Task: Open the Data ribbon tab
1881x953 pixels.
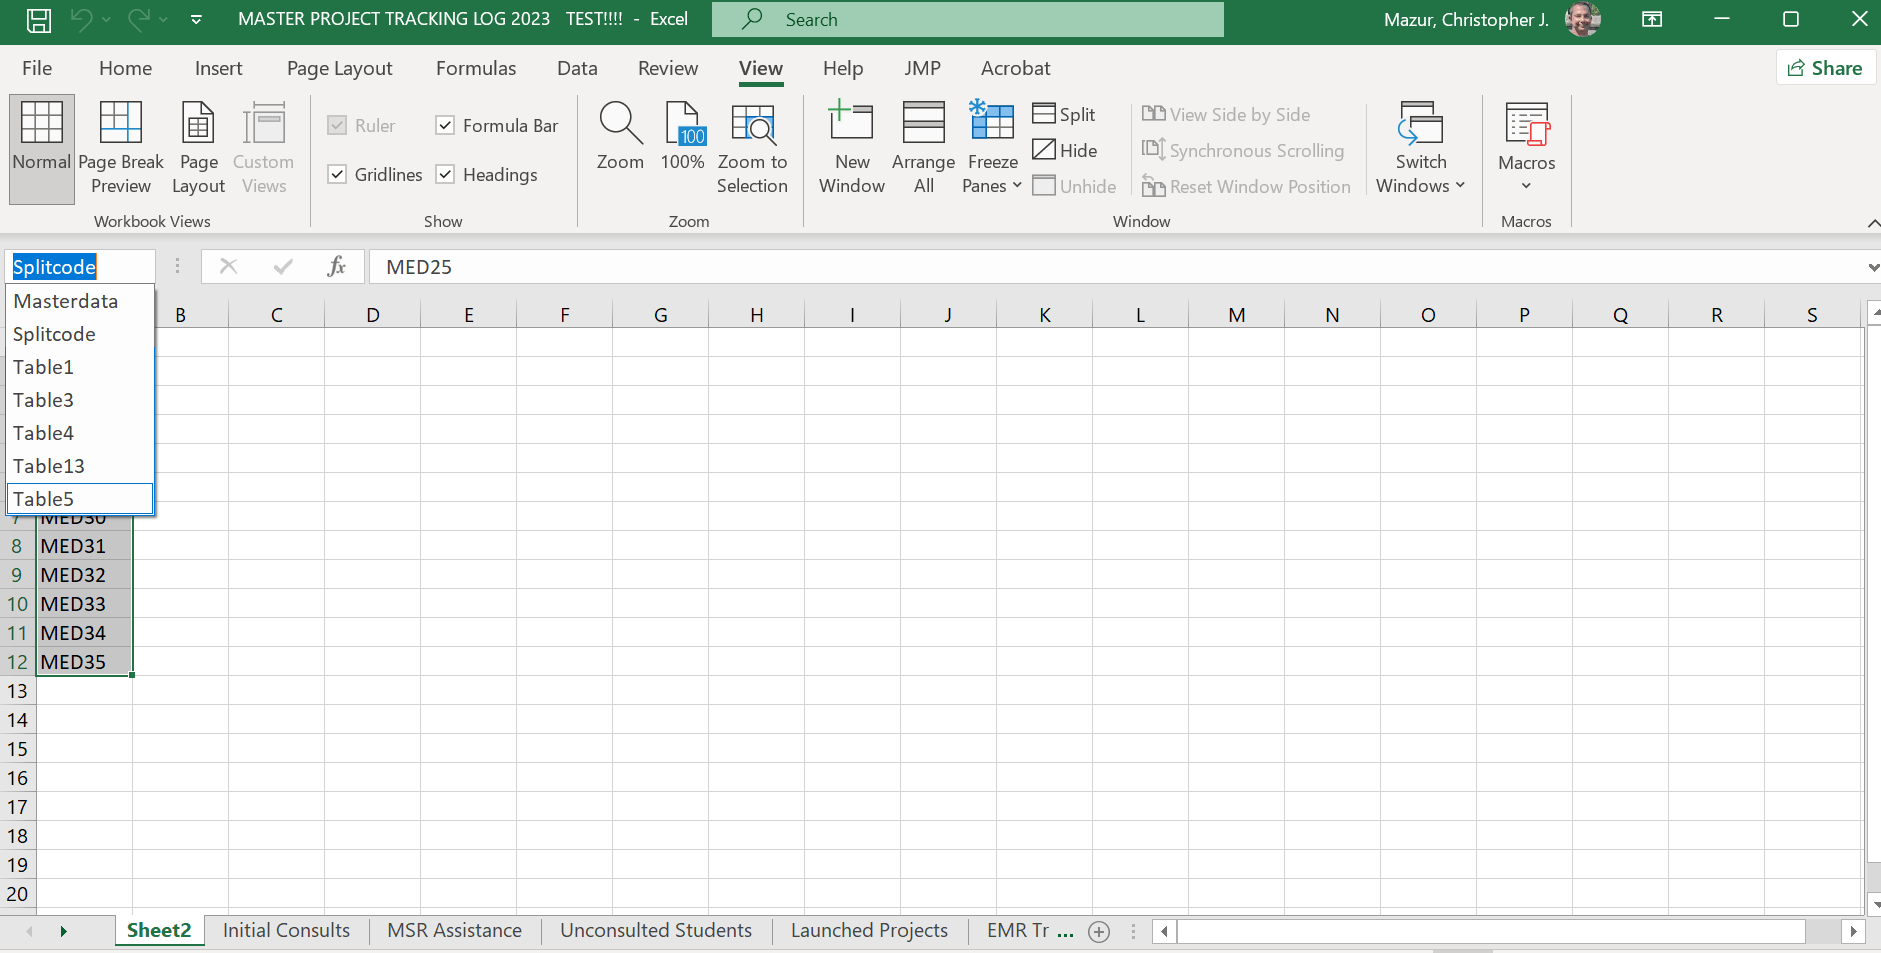Action: coord(577,68)
